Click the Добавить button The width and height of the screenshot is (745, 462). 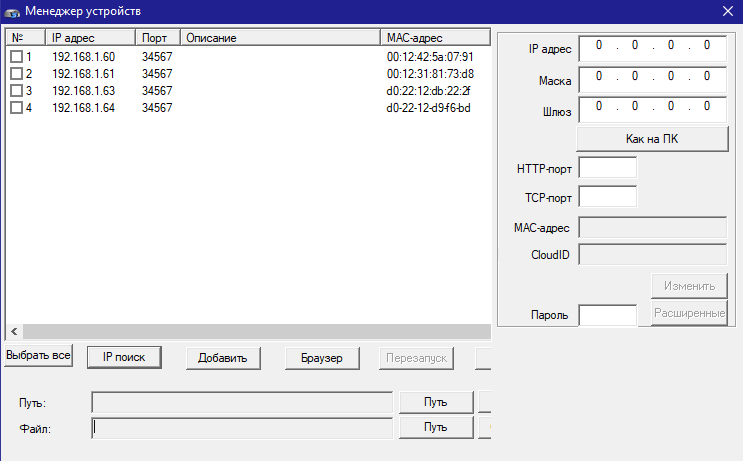click(223, 358)
